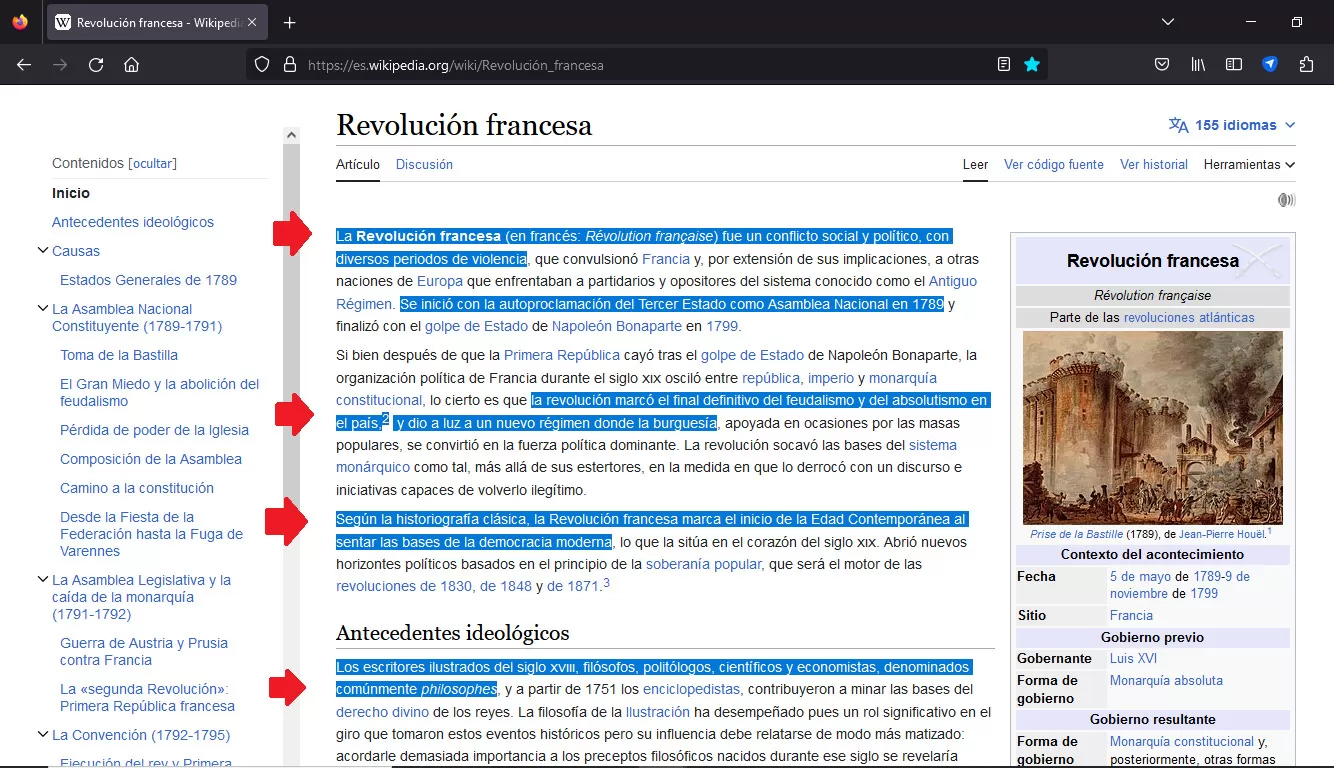Open the Luis XVI infobox link
The width and height of the screenshot is (1334, 768).
1133,658
